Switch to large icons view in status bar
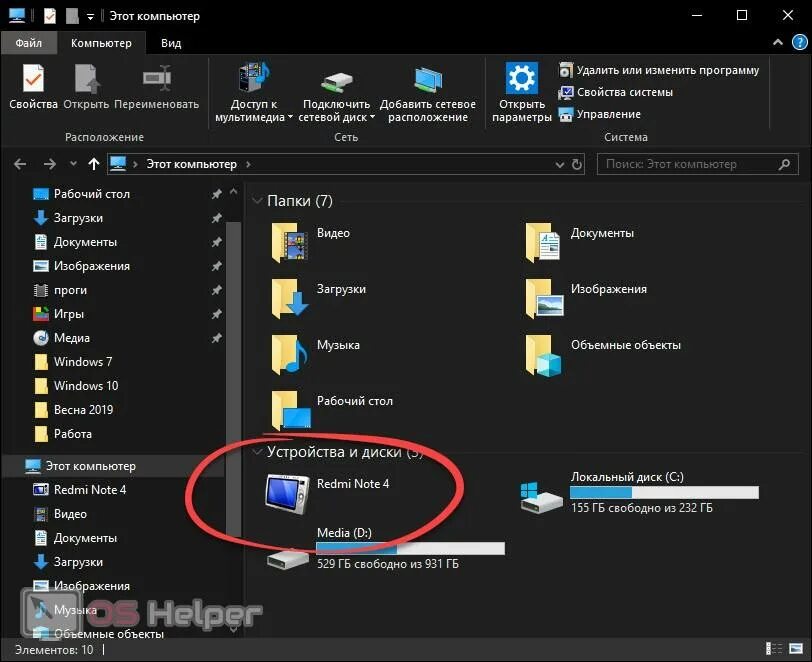 tap(796, 649)
